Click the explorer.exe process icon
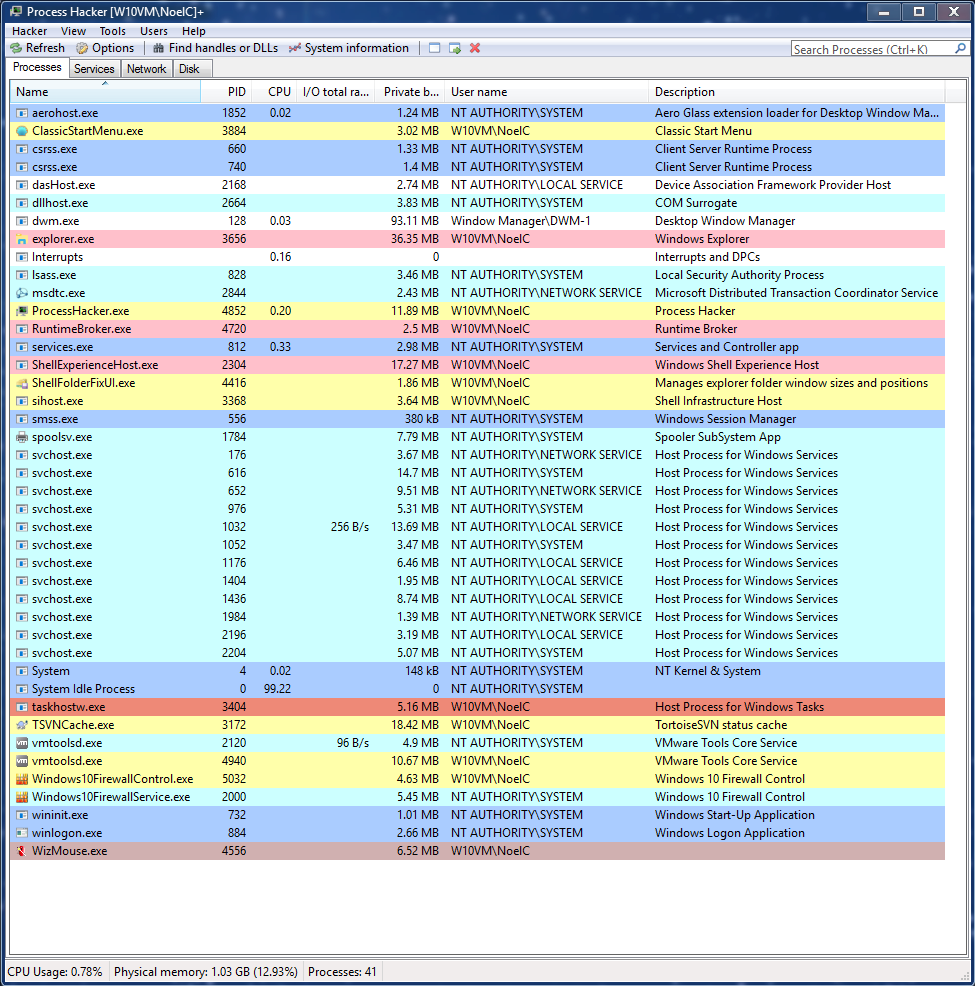Screen dimensions: 975x986 [22, 239]
